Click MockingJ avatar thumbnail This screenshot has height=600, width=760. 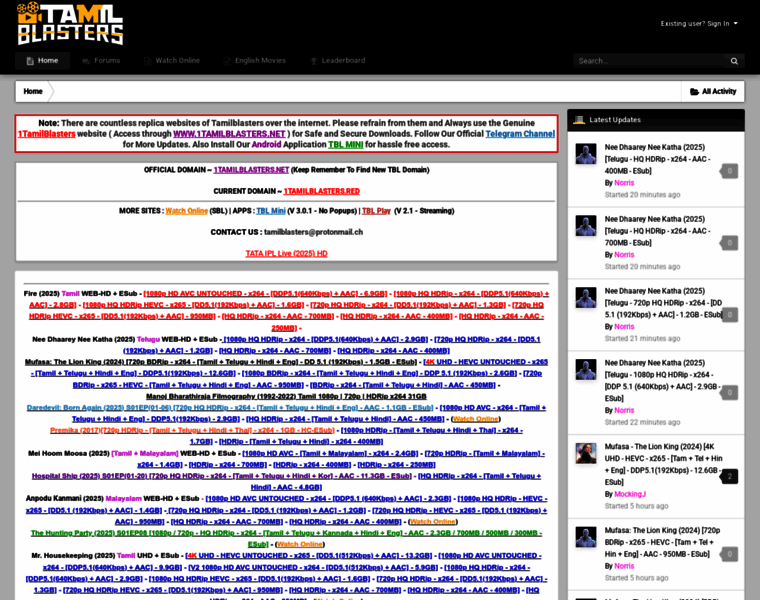586,454
